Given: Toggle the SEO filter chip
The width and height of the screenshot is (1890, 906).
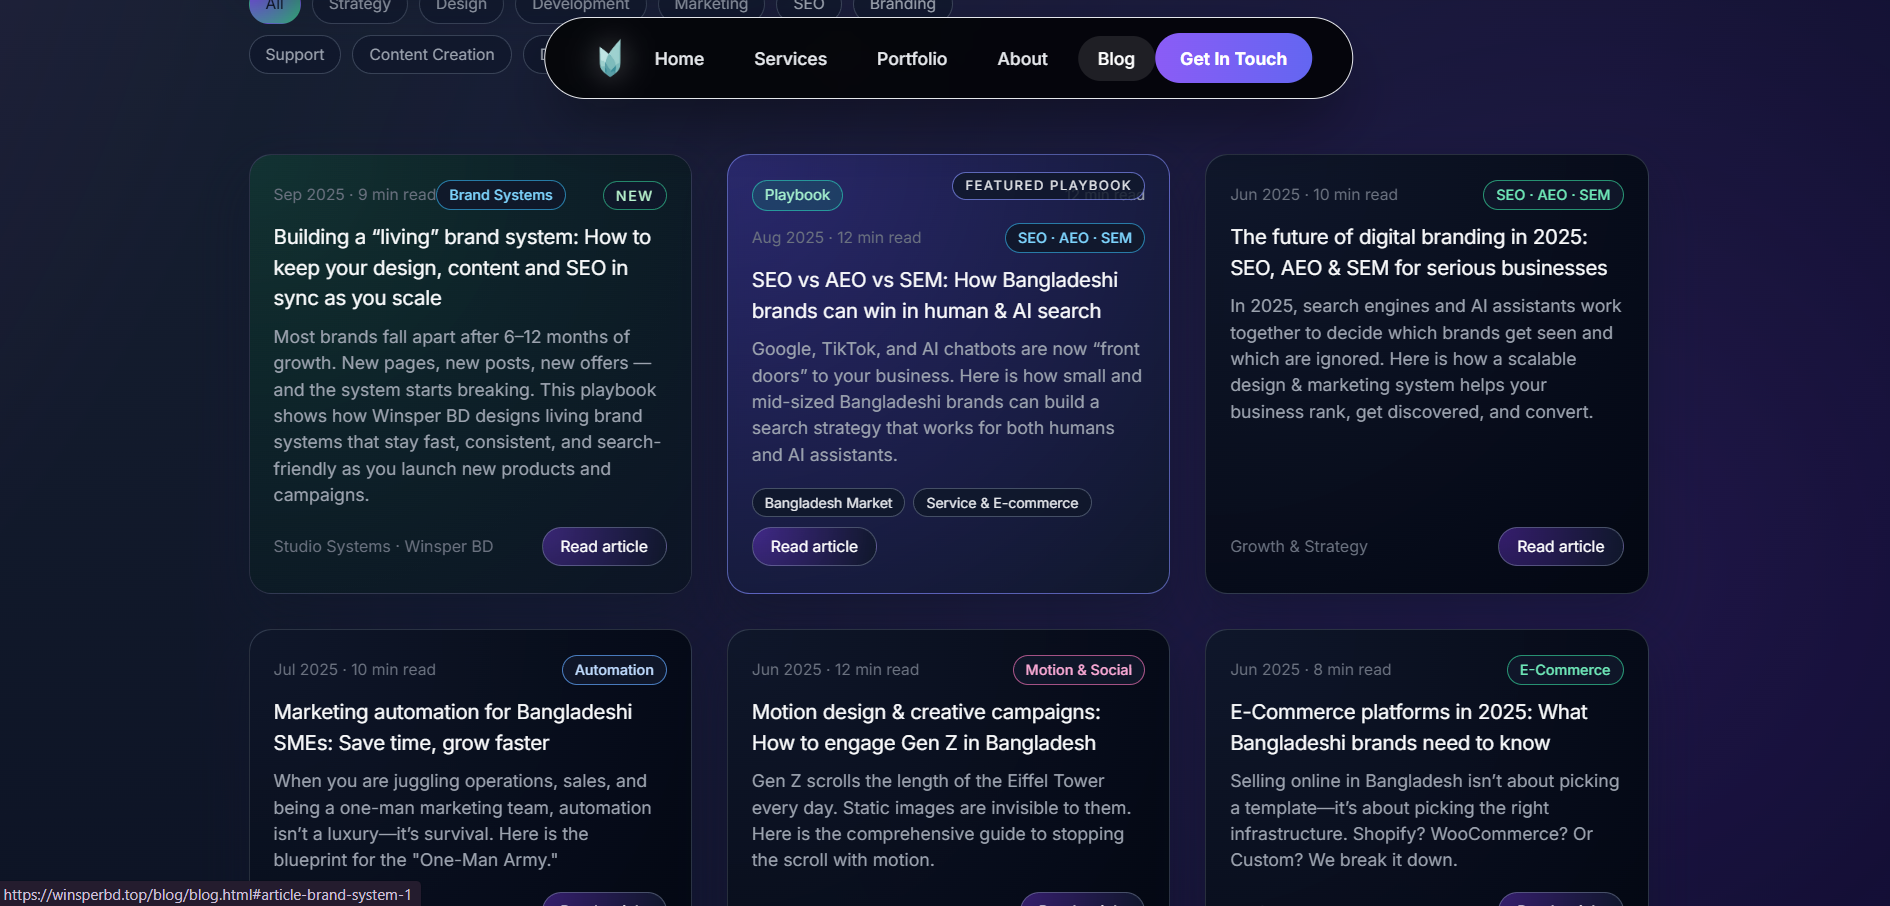Looking at the screenshot, I should point(808,4).
